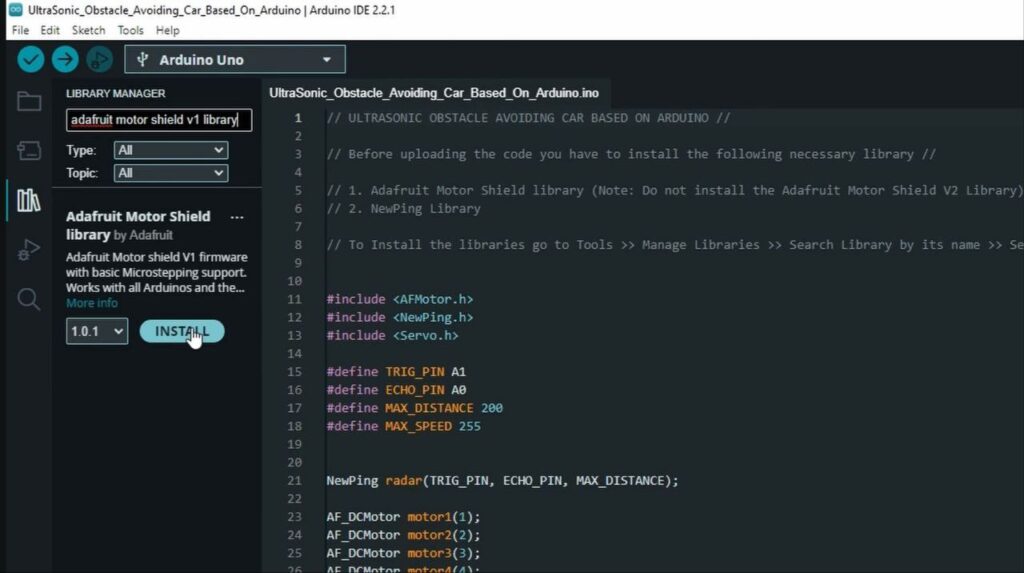
Task: Expand the Topic filter dropdown
Action: click(171, 173)
